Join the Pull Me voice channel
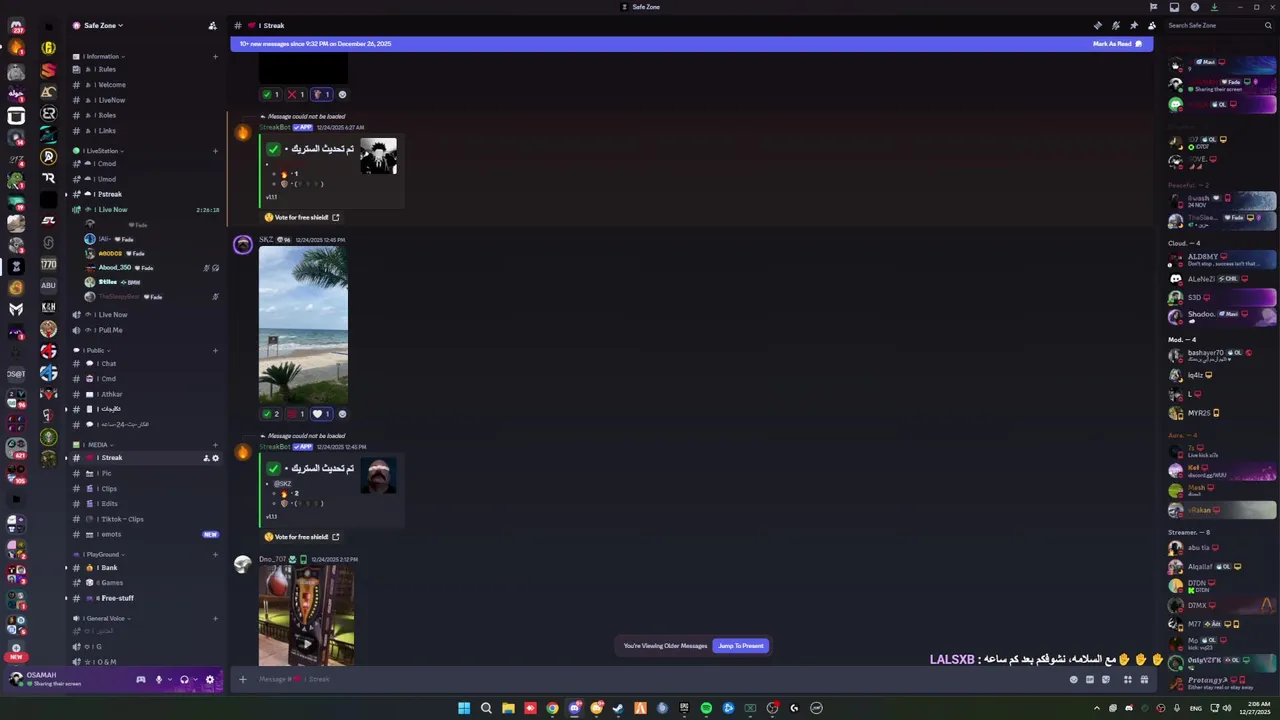Image resolution: width=1280 pixels, height=720 pixels. (x=145, y=330)
